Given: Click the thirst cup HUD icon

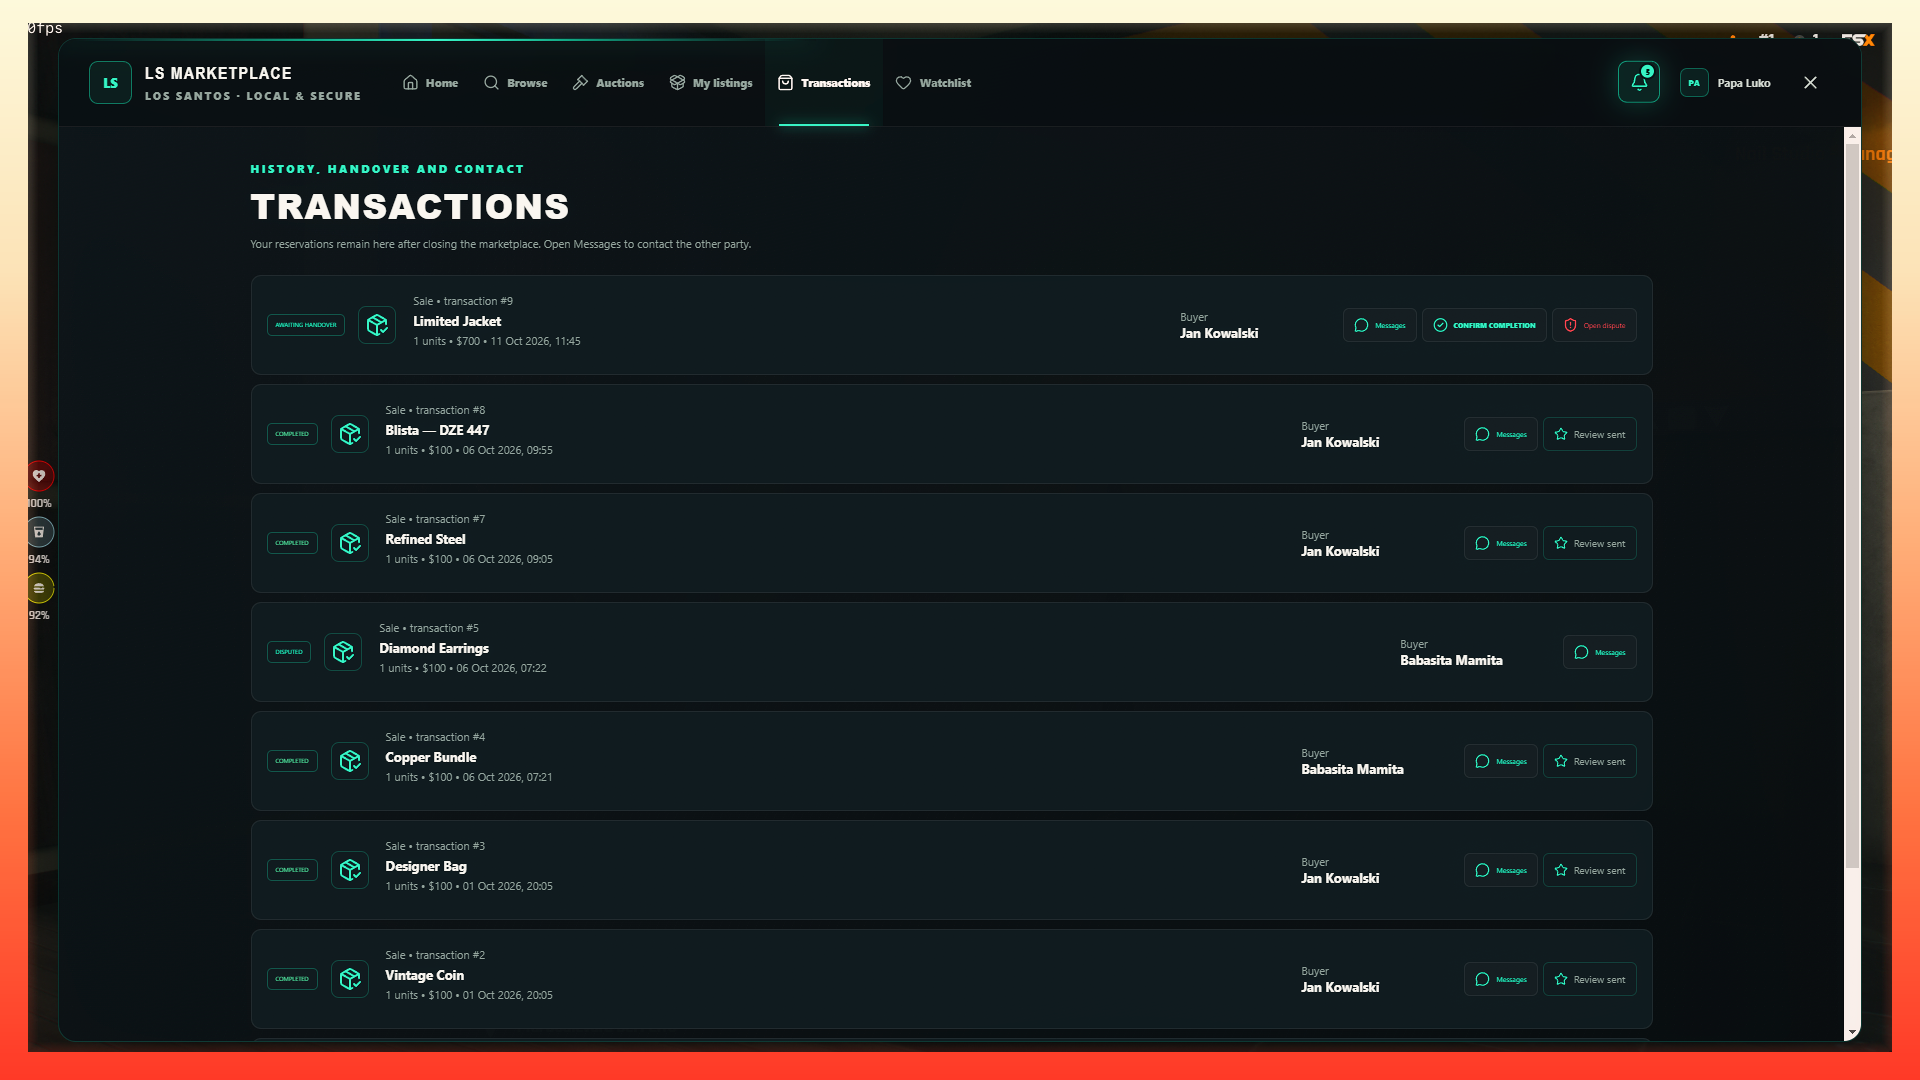Looking at the screenshot, I should (x=39, y=532).
